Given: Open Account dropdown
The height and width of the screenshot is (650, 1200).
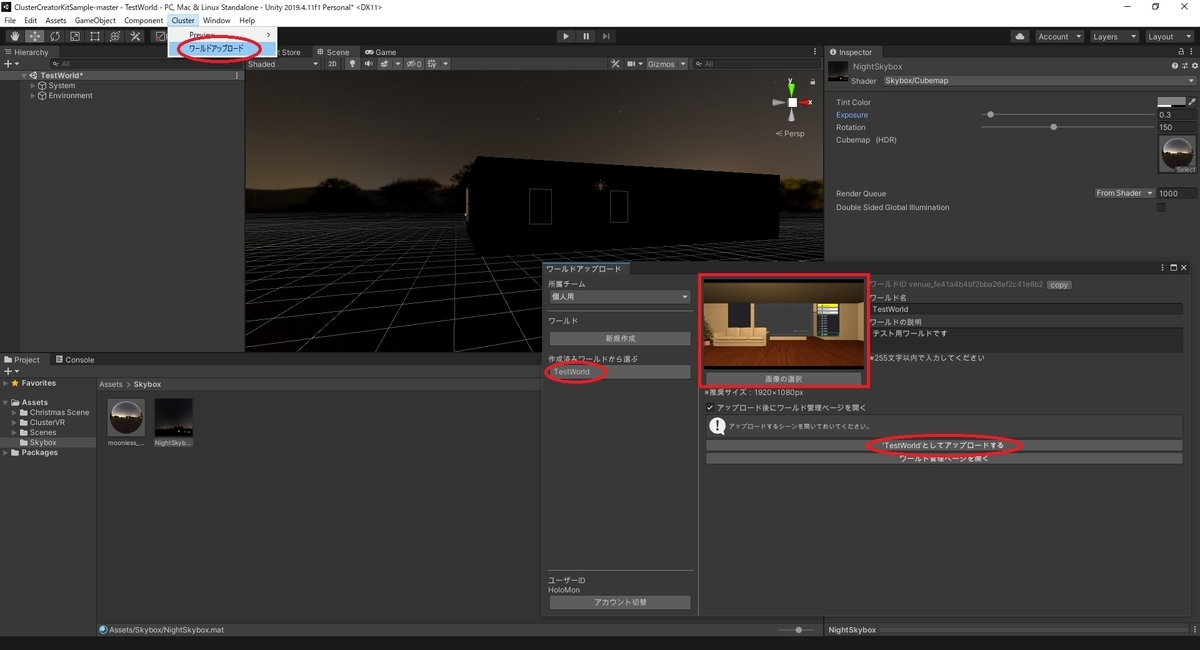Looking at the screenshot, I should click(x=1058, y=36).
